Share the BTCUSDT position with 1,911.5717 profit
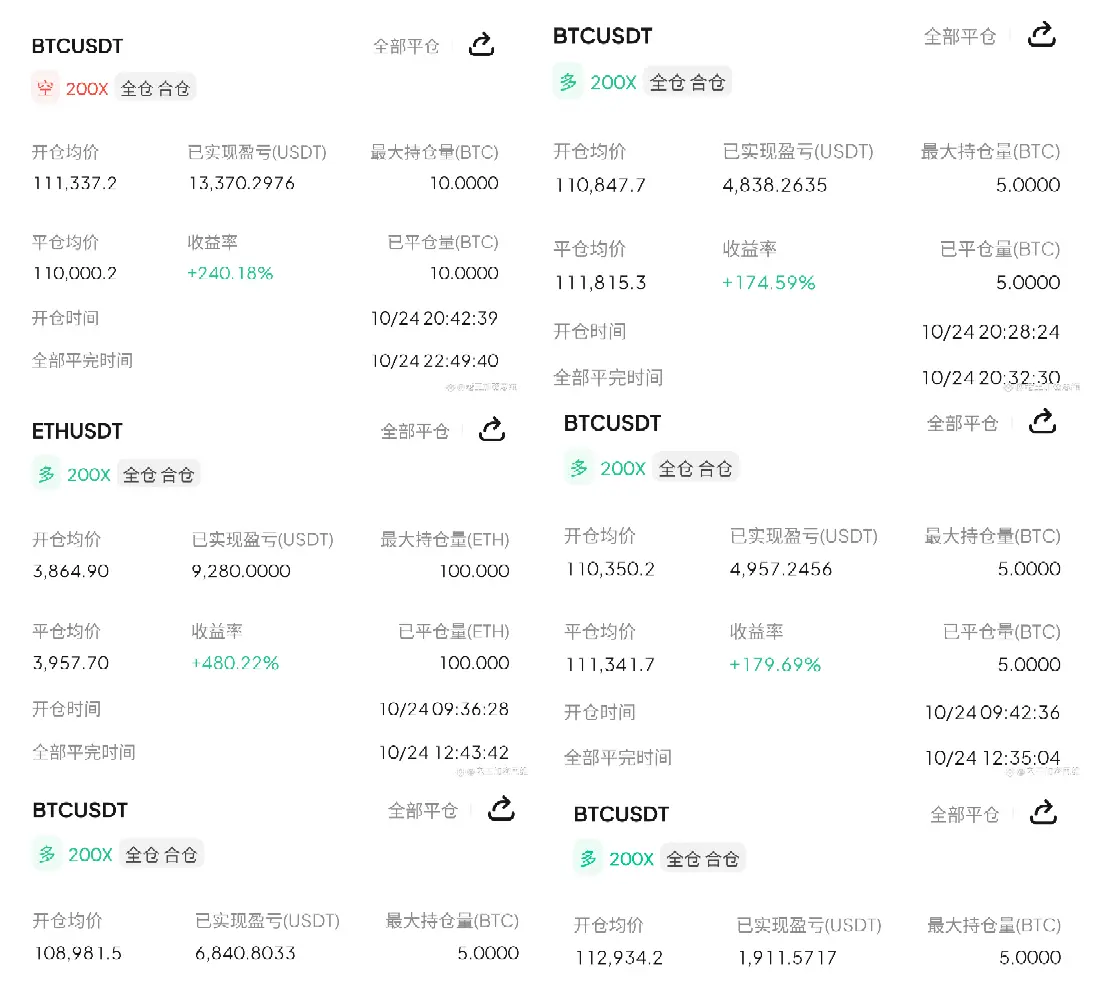The height and width of the screenshot is (994, 1093). point(1044,812)
